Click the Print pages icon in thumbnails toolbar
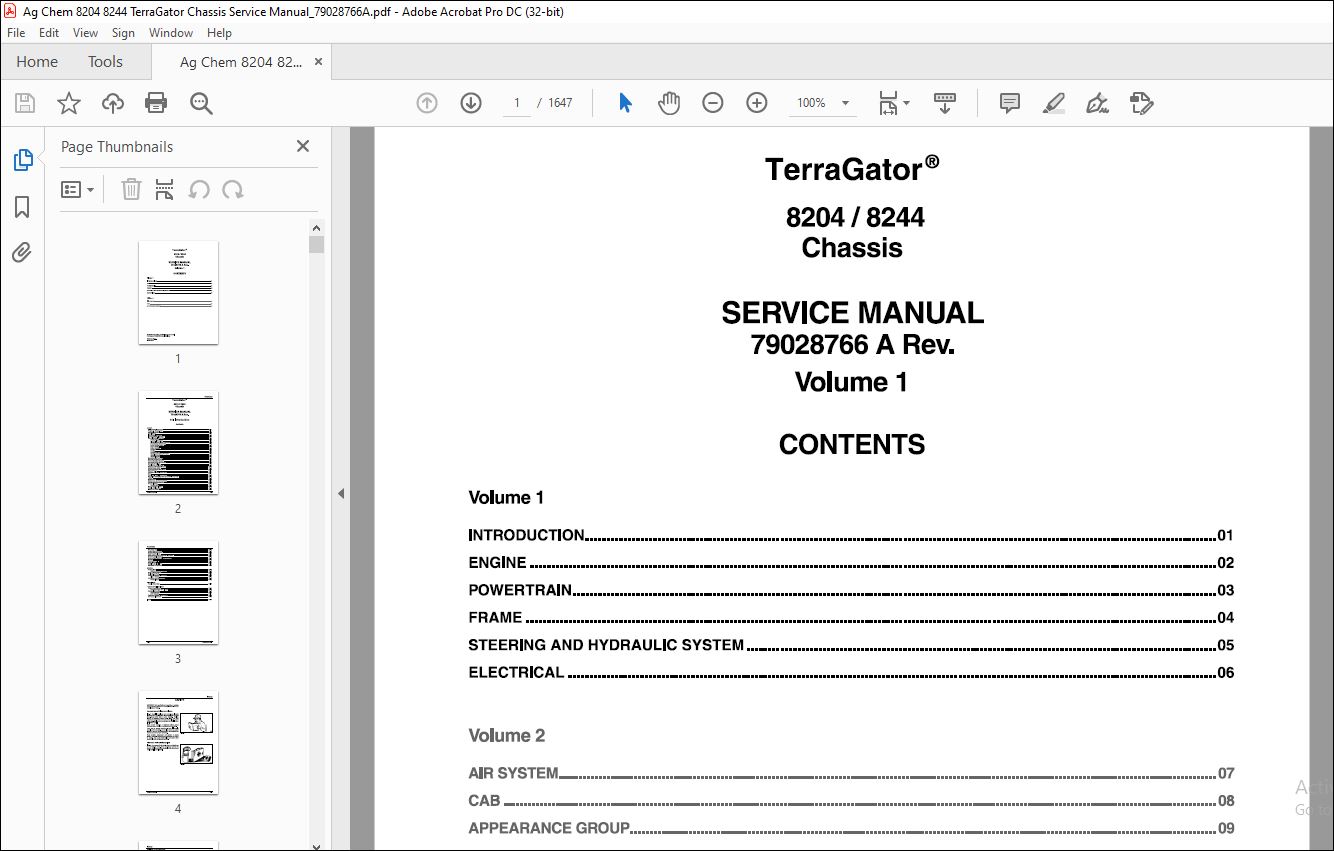The image size is (1334, 851). (x=165, y=189)
